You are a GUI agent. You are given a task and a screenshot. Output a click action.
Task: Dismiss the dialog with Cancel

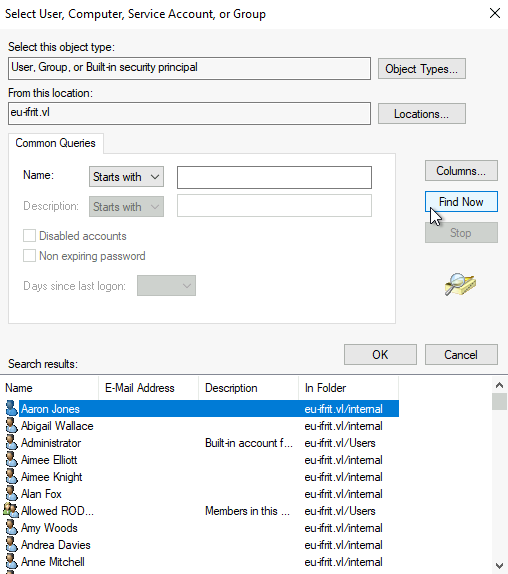pyautogui.click(x=461, y=354)
